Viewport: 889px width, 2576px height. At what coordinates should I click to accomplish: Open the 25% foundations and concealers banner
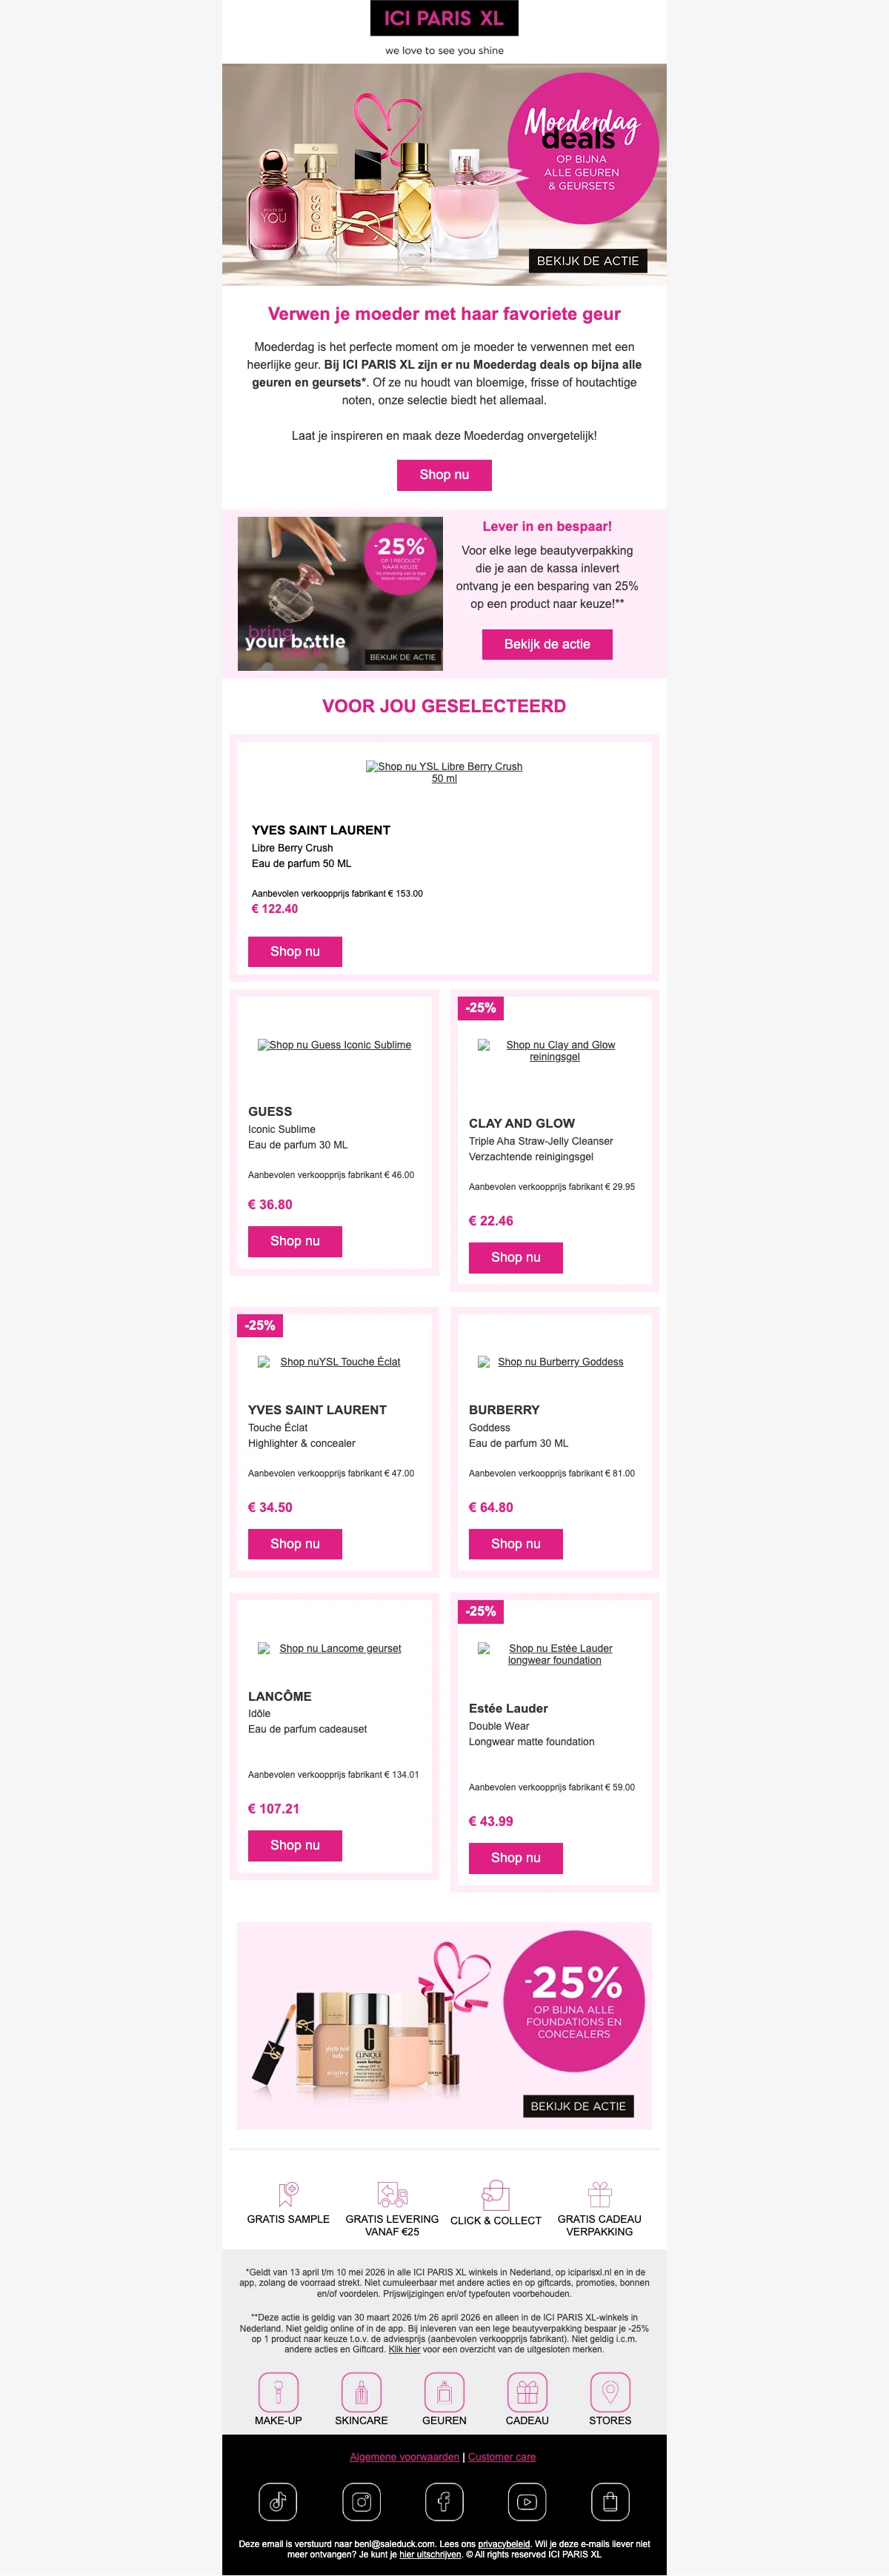point(444,2024)
